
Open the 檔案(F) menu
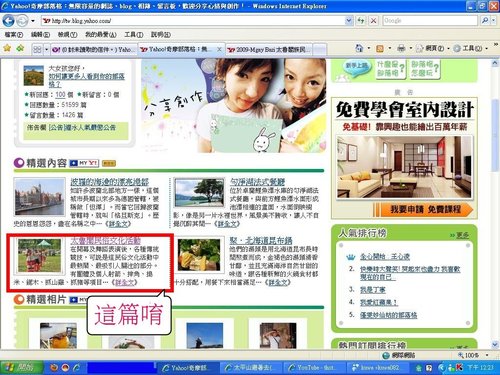click(14, 35)
